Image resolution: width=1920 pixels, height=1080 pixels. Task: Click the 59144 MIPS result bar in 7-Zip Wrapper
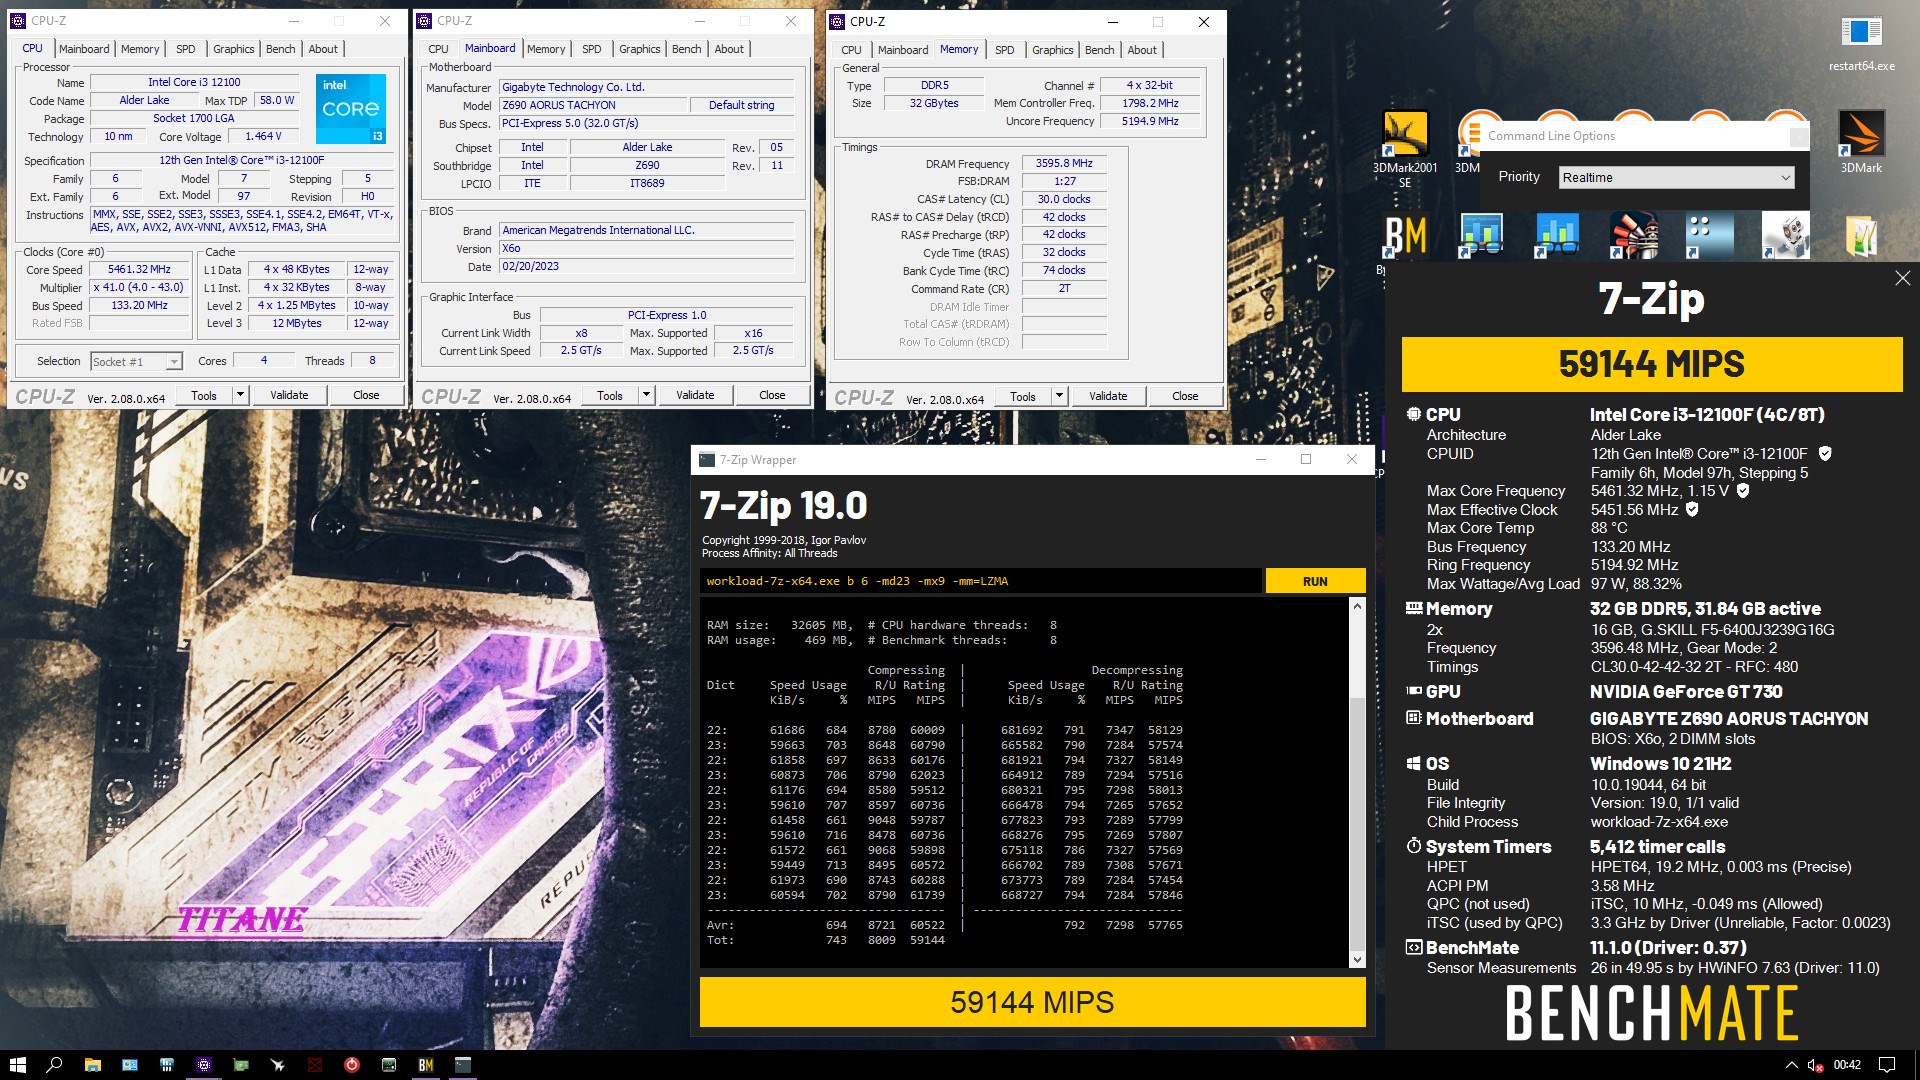tap(1032, 1002)
